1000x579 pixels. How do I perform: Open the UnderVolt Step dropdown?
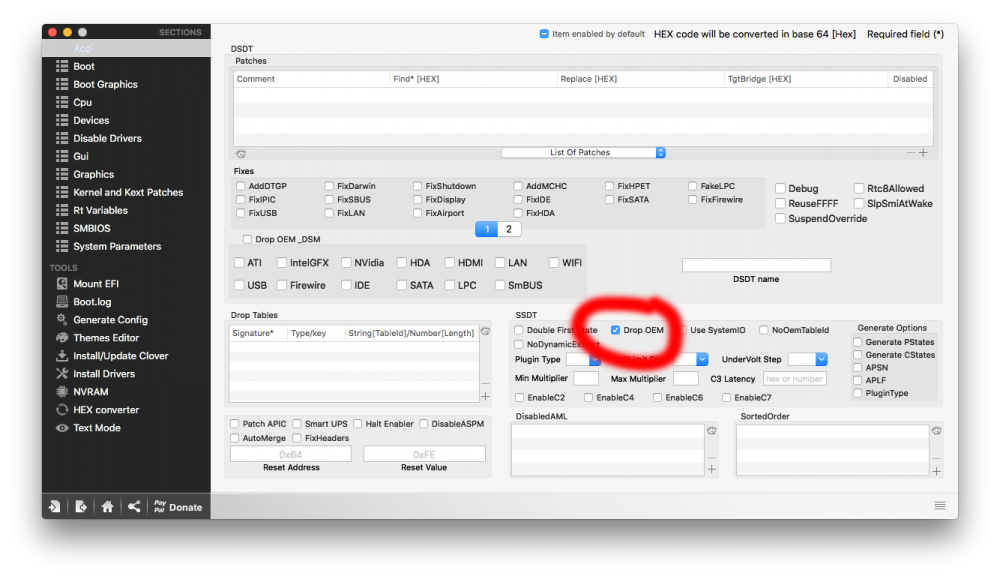(807, 359)
